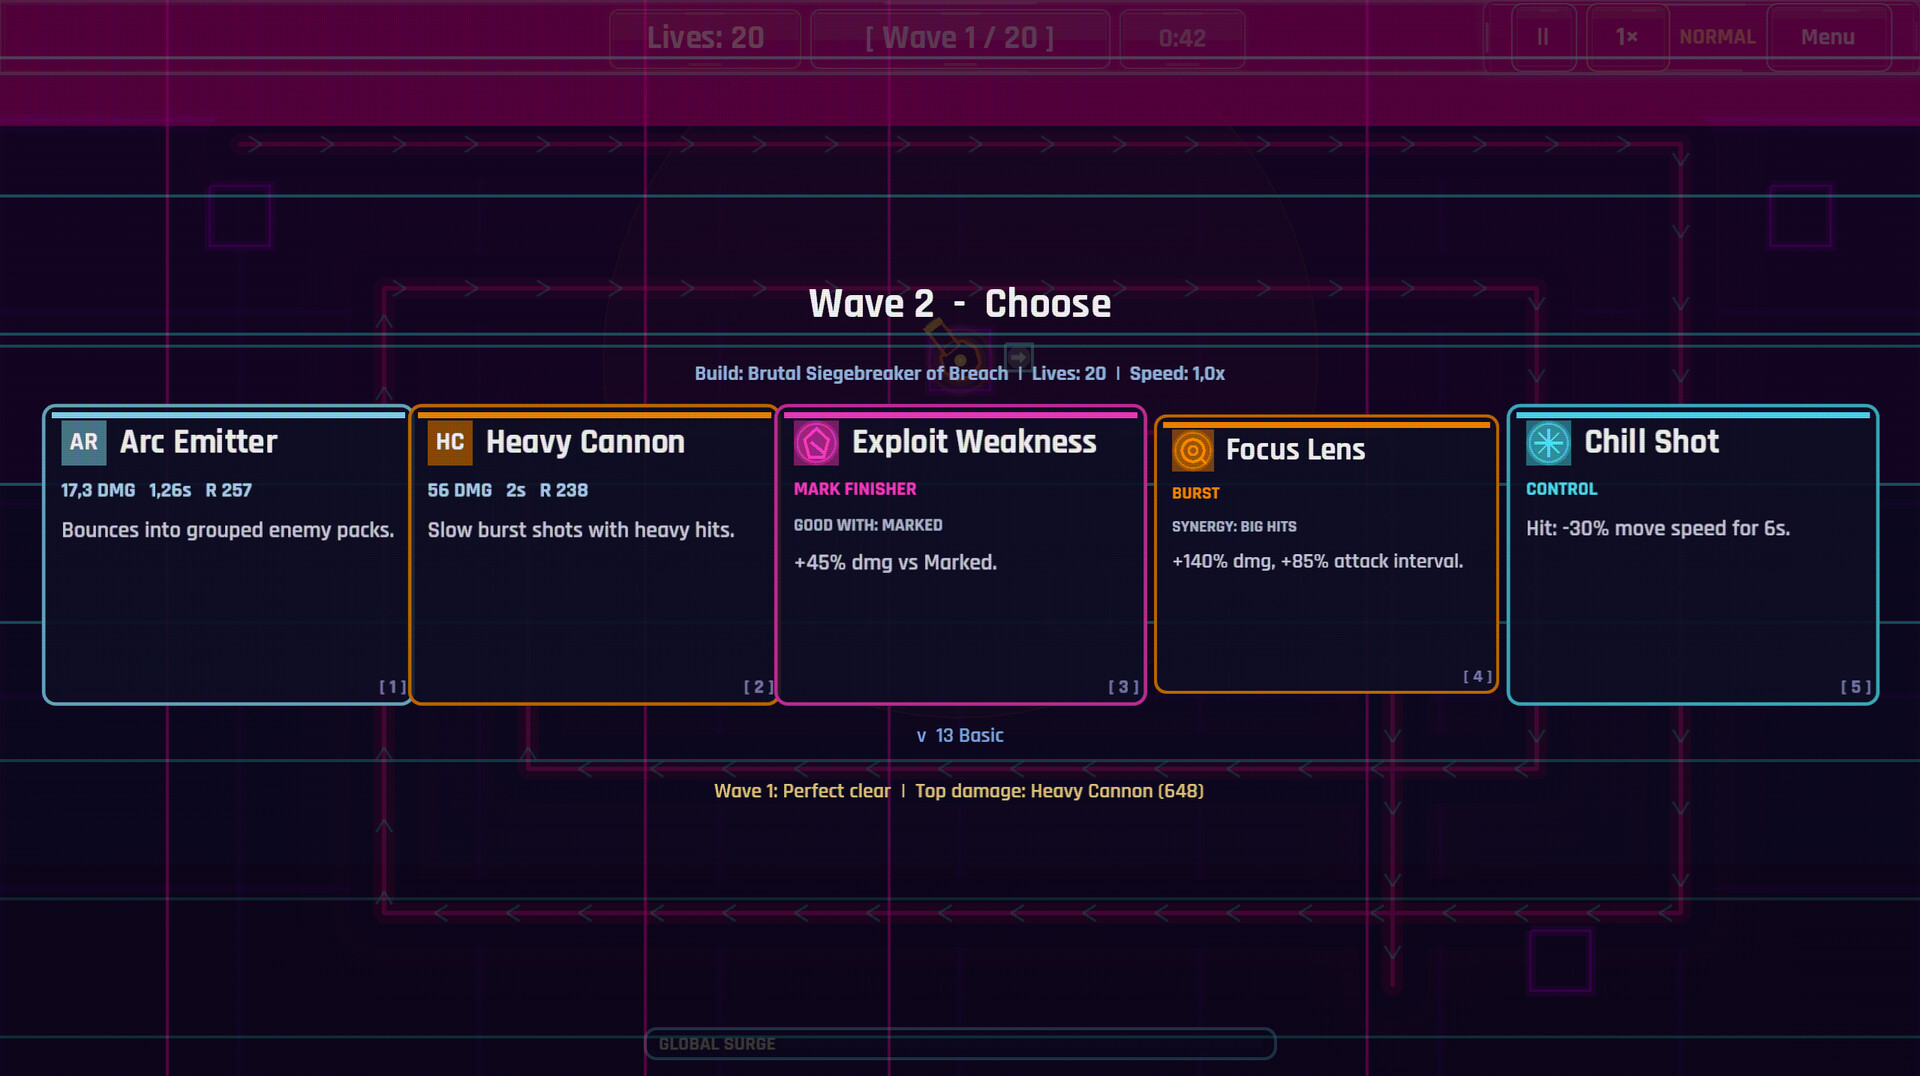Toggle the 1x game speed control

pos(1626,37)
